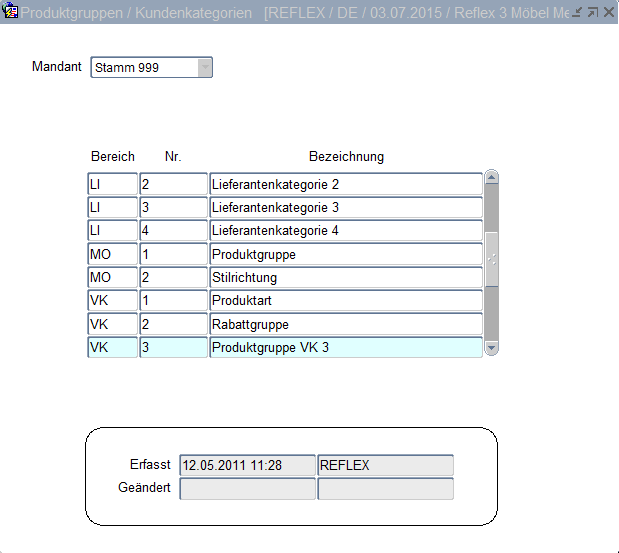Maximize the Produktgruppen window
Viewport: 619px width, 553px height.
592,13
